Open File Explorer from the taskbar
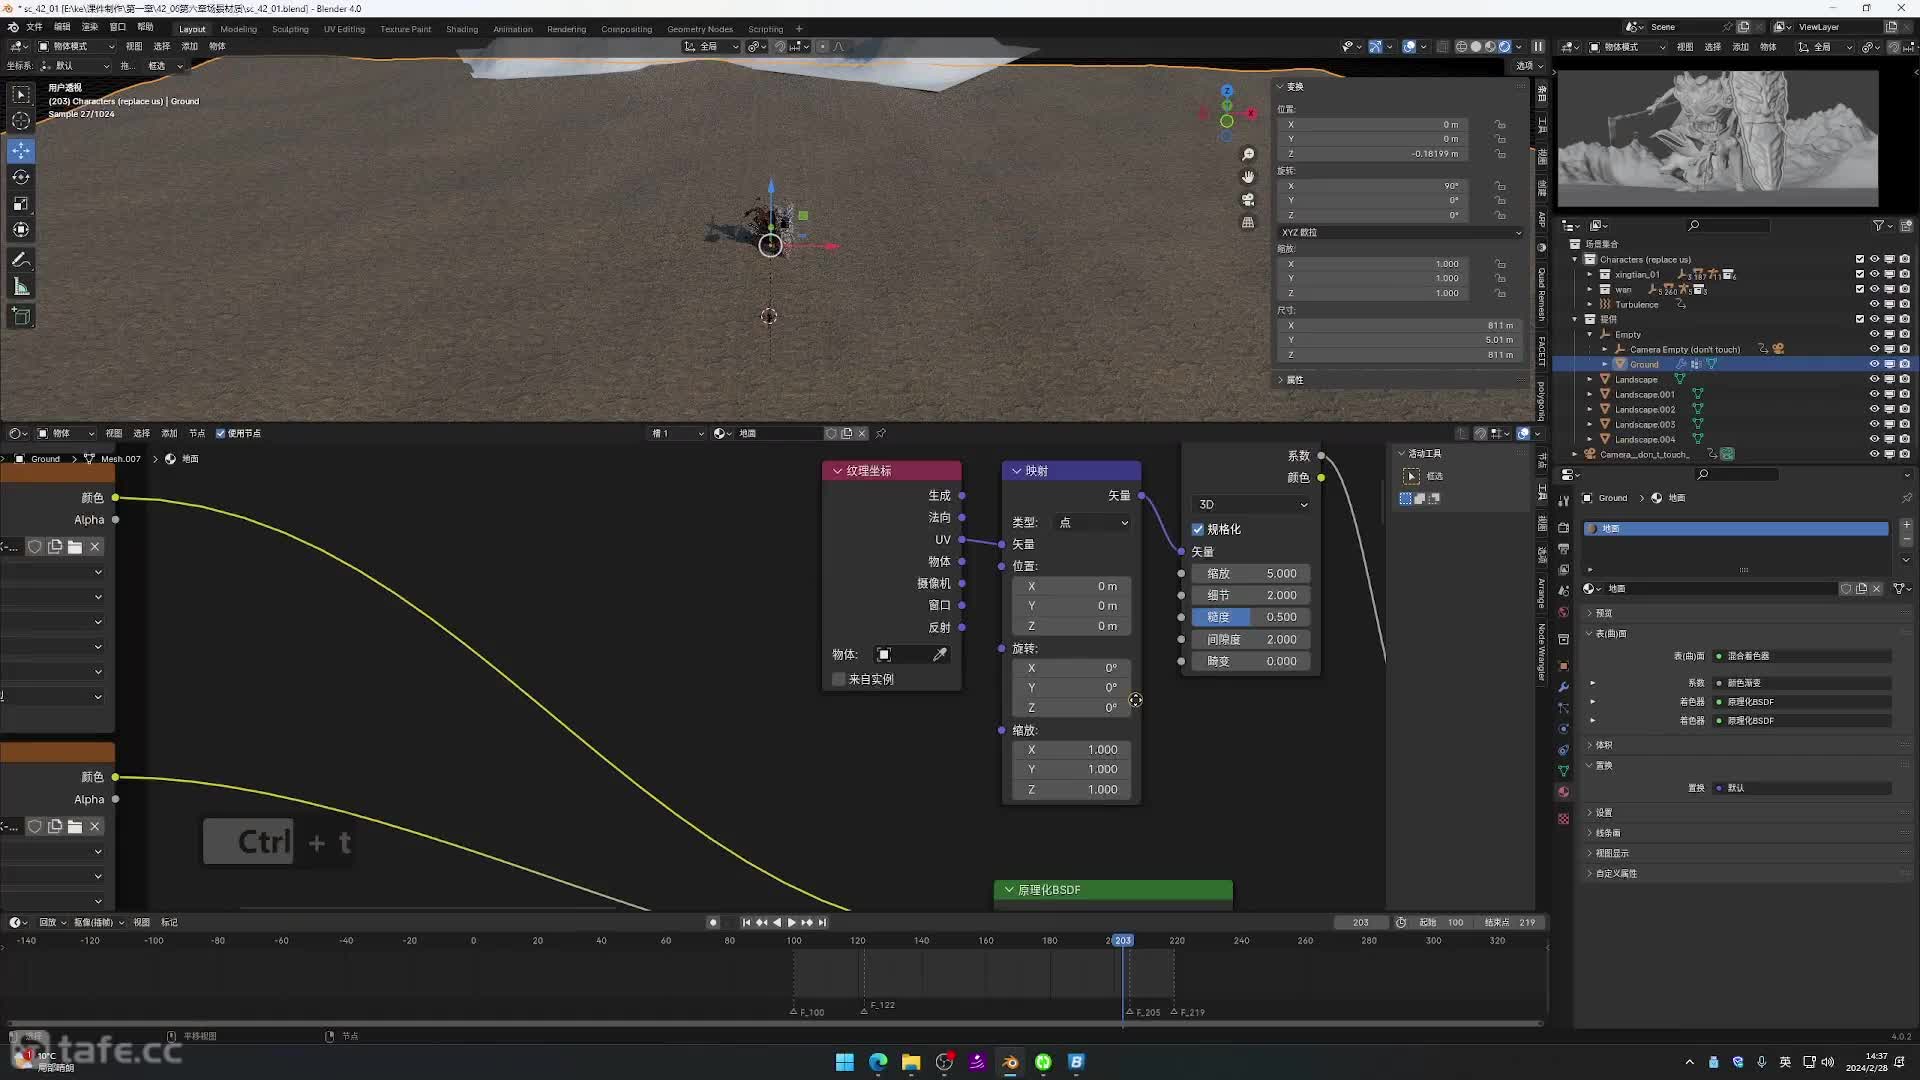This screenshot has height=1080, width=1920. (x=911, y=1062)
